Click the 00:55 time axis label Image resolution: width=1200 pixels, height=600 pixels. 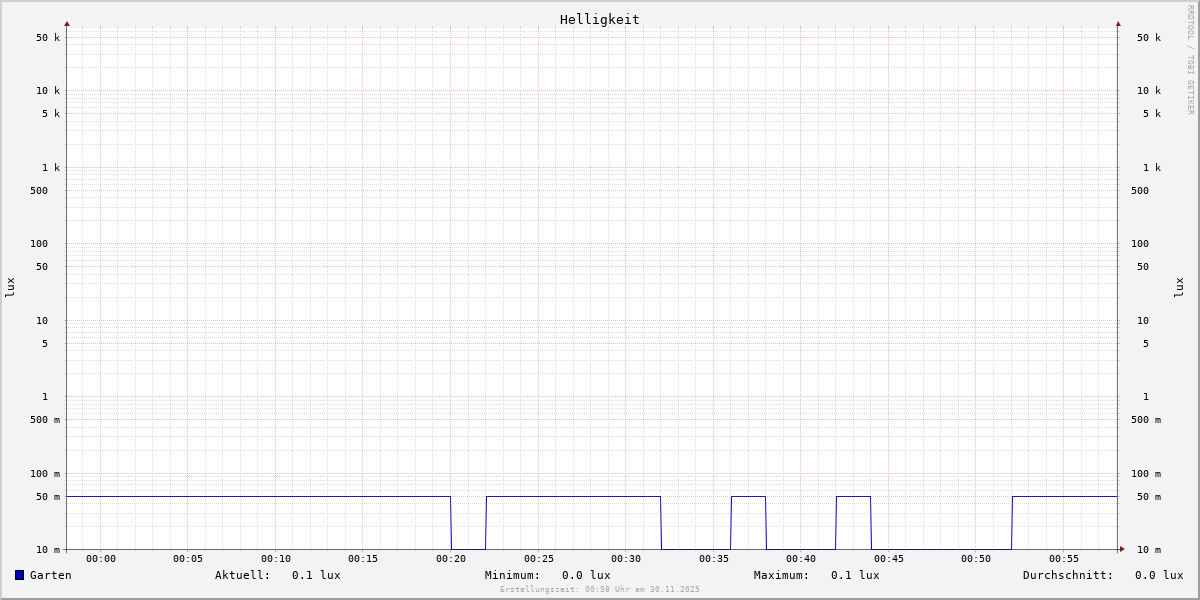(1064, 559)
